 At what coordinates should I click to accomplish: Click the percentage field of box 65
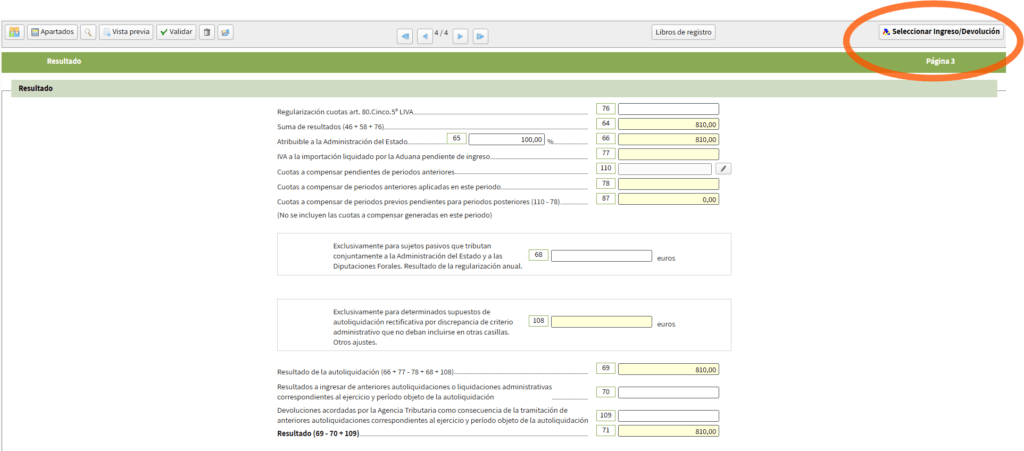(x=507, y=139)
